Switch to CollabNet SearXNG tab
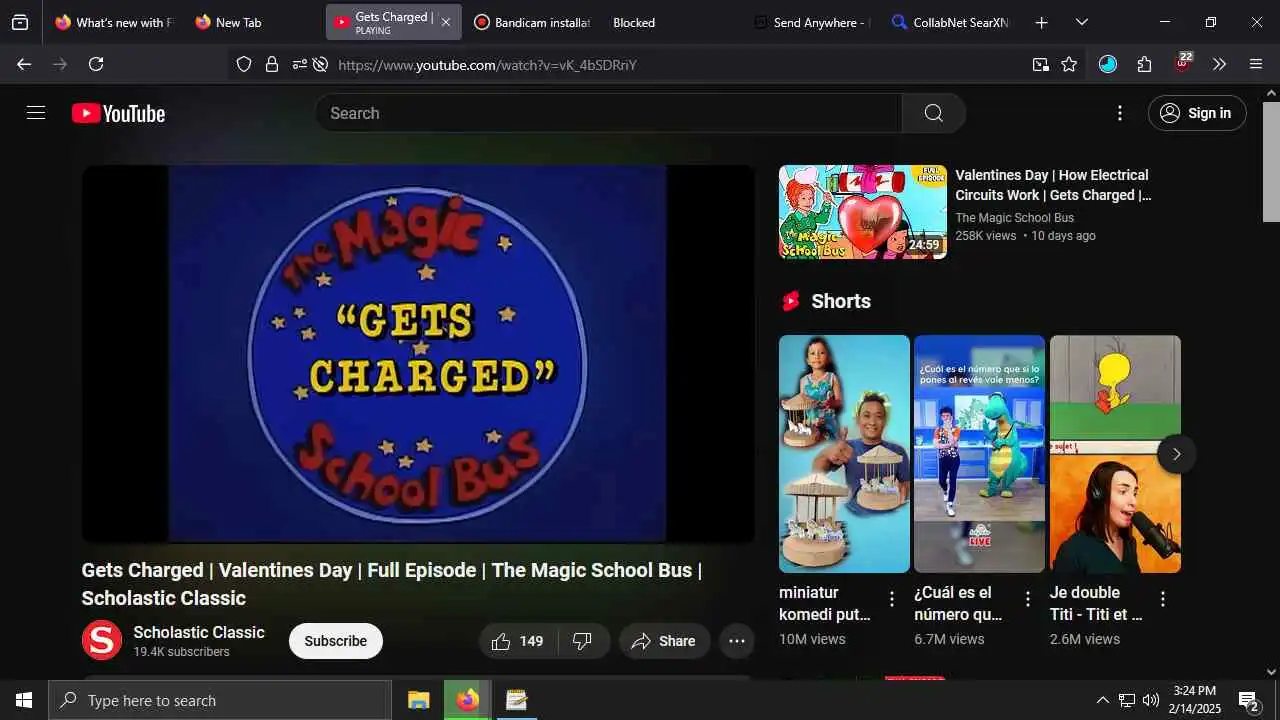1280x720 pixels. 950,22
